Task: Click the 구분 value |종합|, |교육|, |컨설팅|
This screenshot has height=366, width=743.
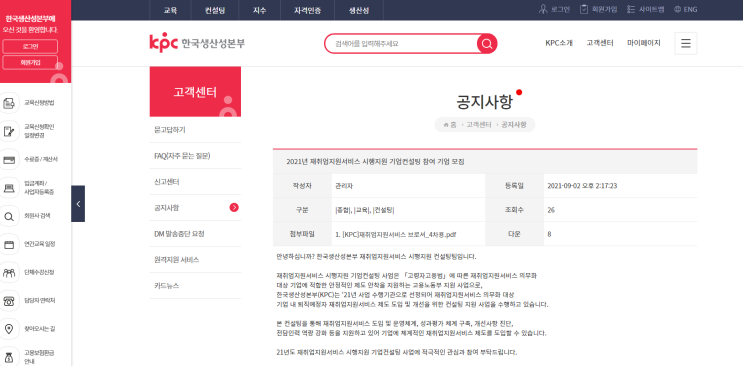Action: click(x=364, y=210)
